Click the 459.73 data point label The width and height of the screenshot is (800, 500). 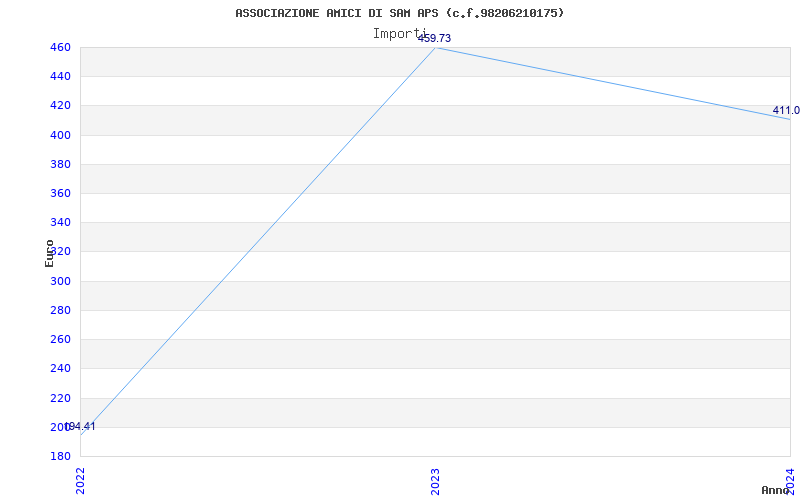[434, 38]
